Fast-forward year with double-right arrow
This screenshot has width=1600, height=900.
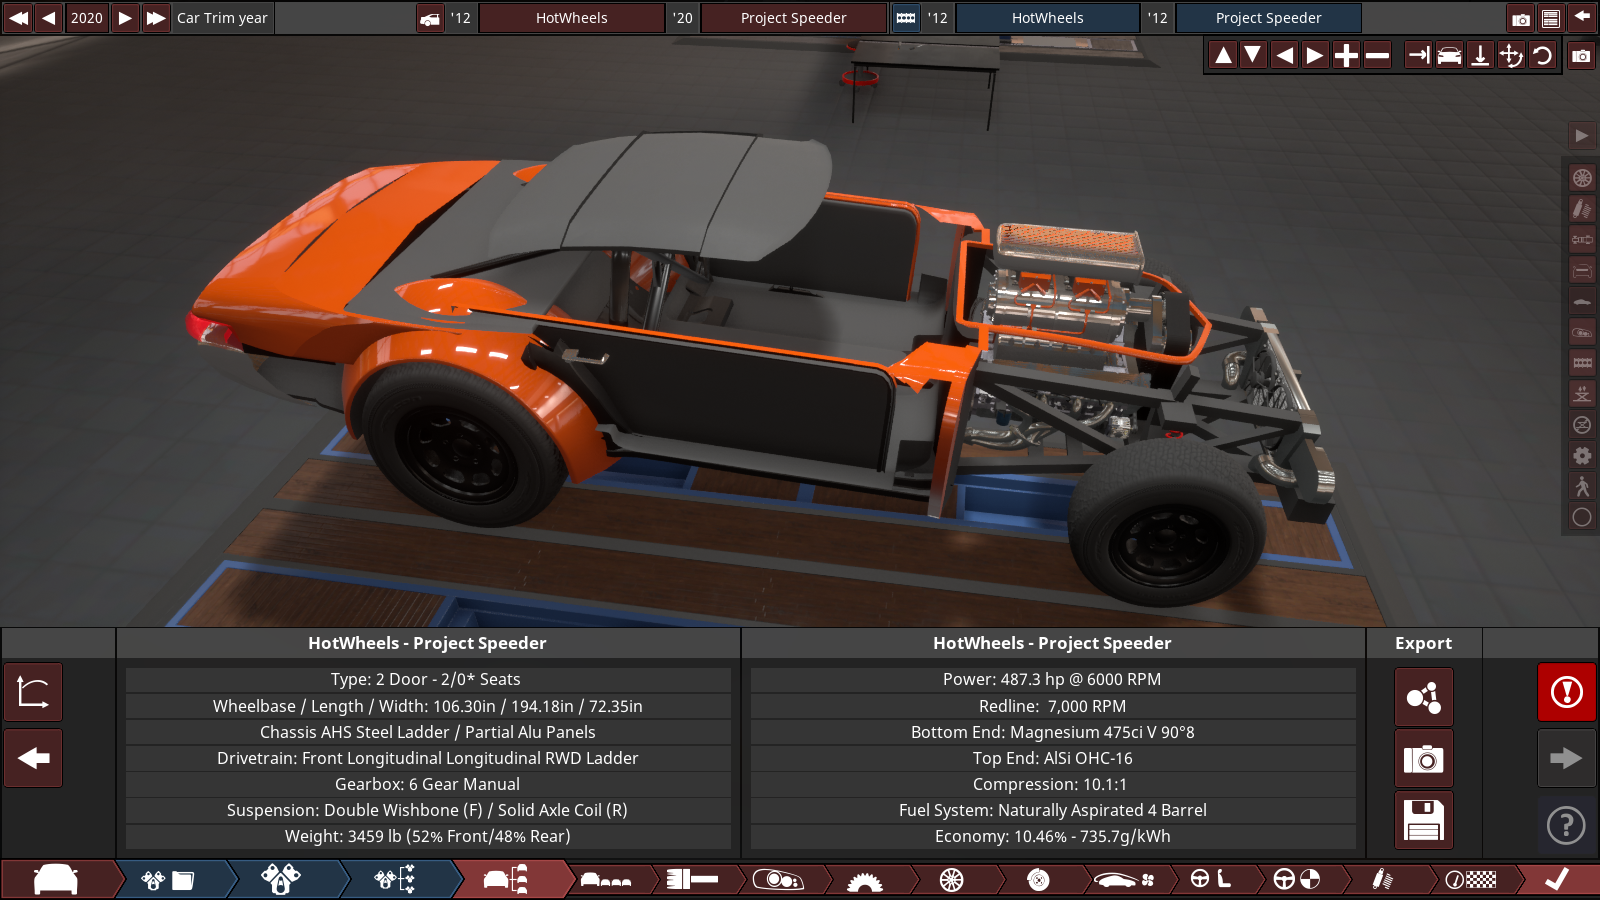click(155, 18)
